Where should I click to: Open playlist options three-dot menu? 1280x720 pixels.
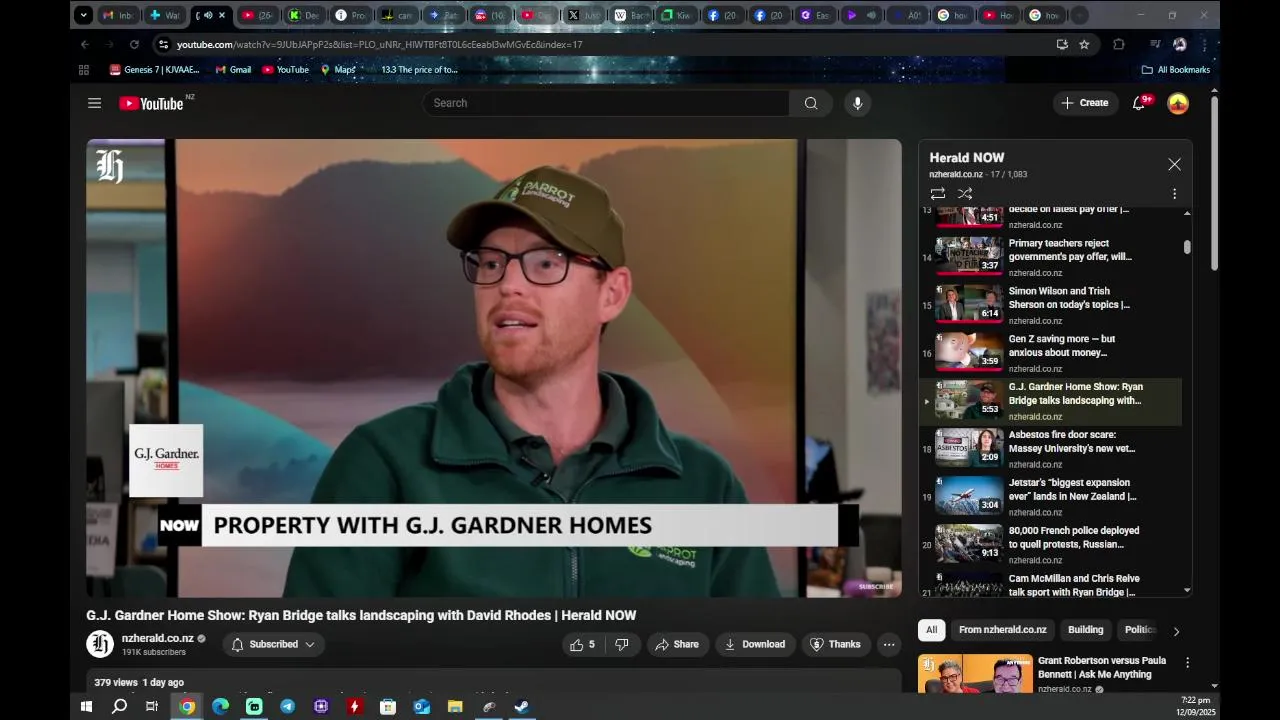coord(1174,193)
